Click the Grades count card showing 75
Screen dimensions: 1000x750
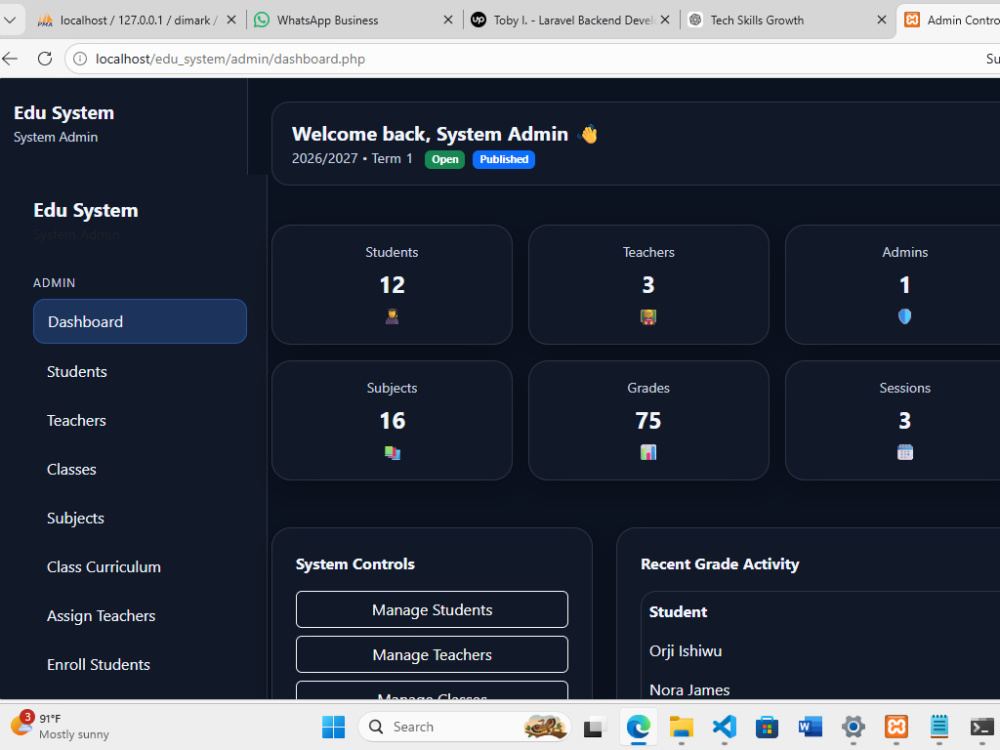point(648,420)
